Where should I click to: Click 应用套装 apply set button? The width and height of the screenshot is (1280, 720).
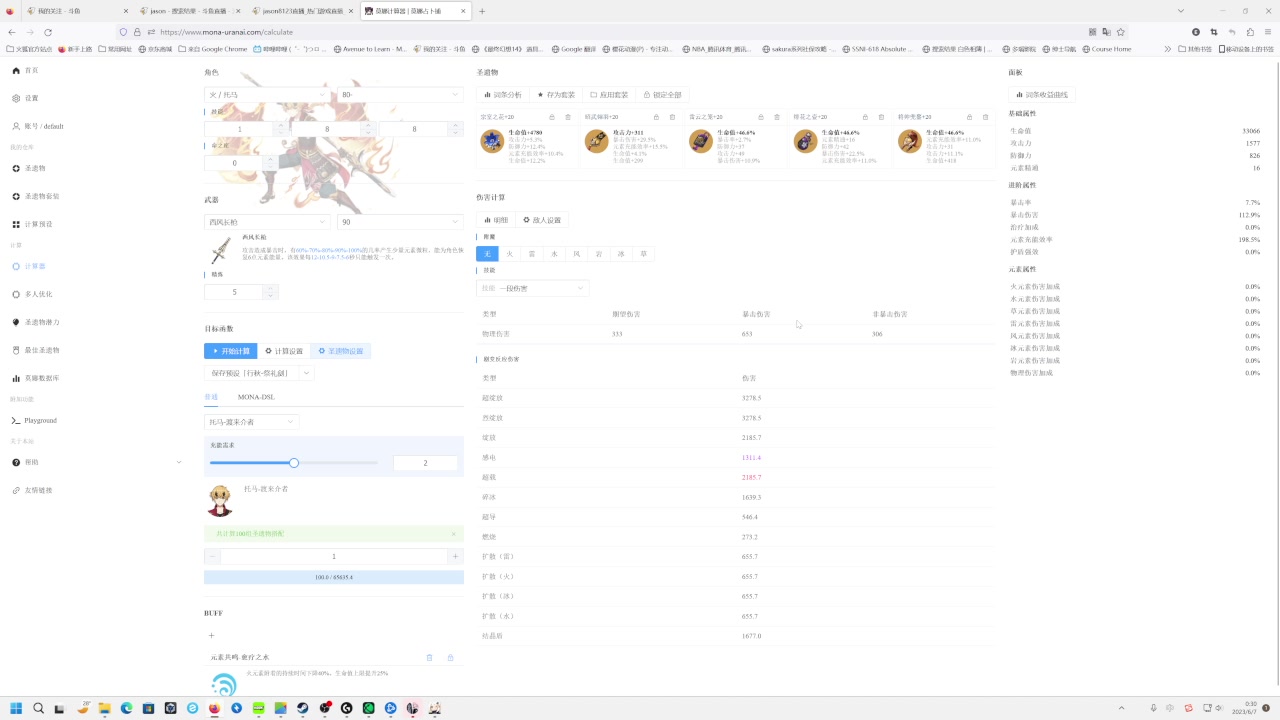[609, 95]
